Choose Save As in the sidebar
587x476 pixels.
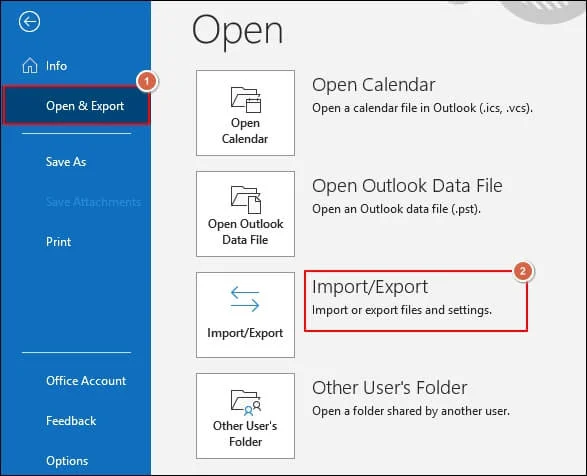[66, 162]
